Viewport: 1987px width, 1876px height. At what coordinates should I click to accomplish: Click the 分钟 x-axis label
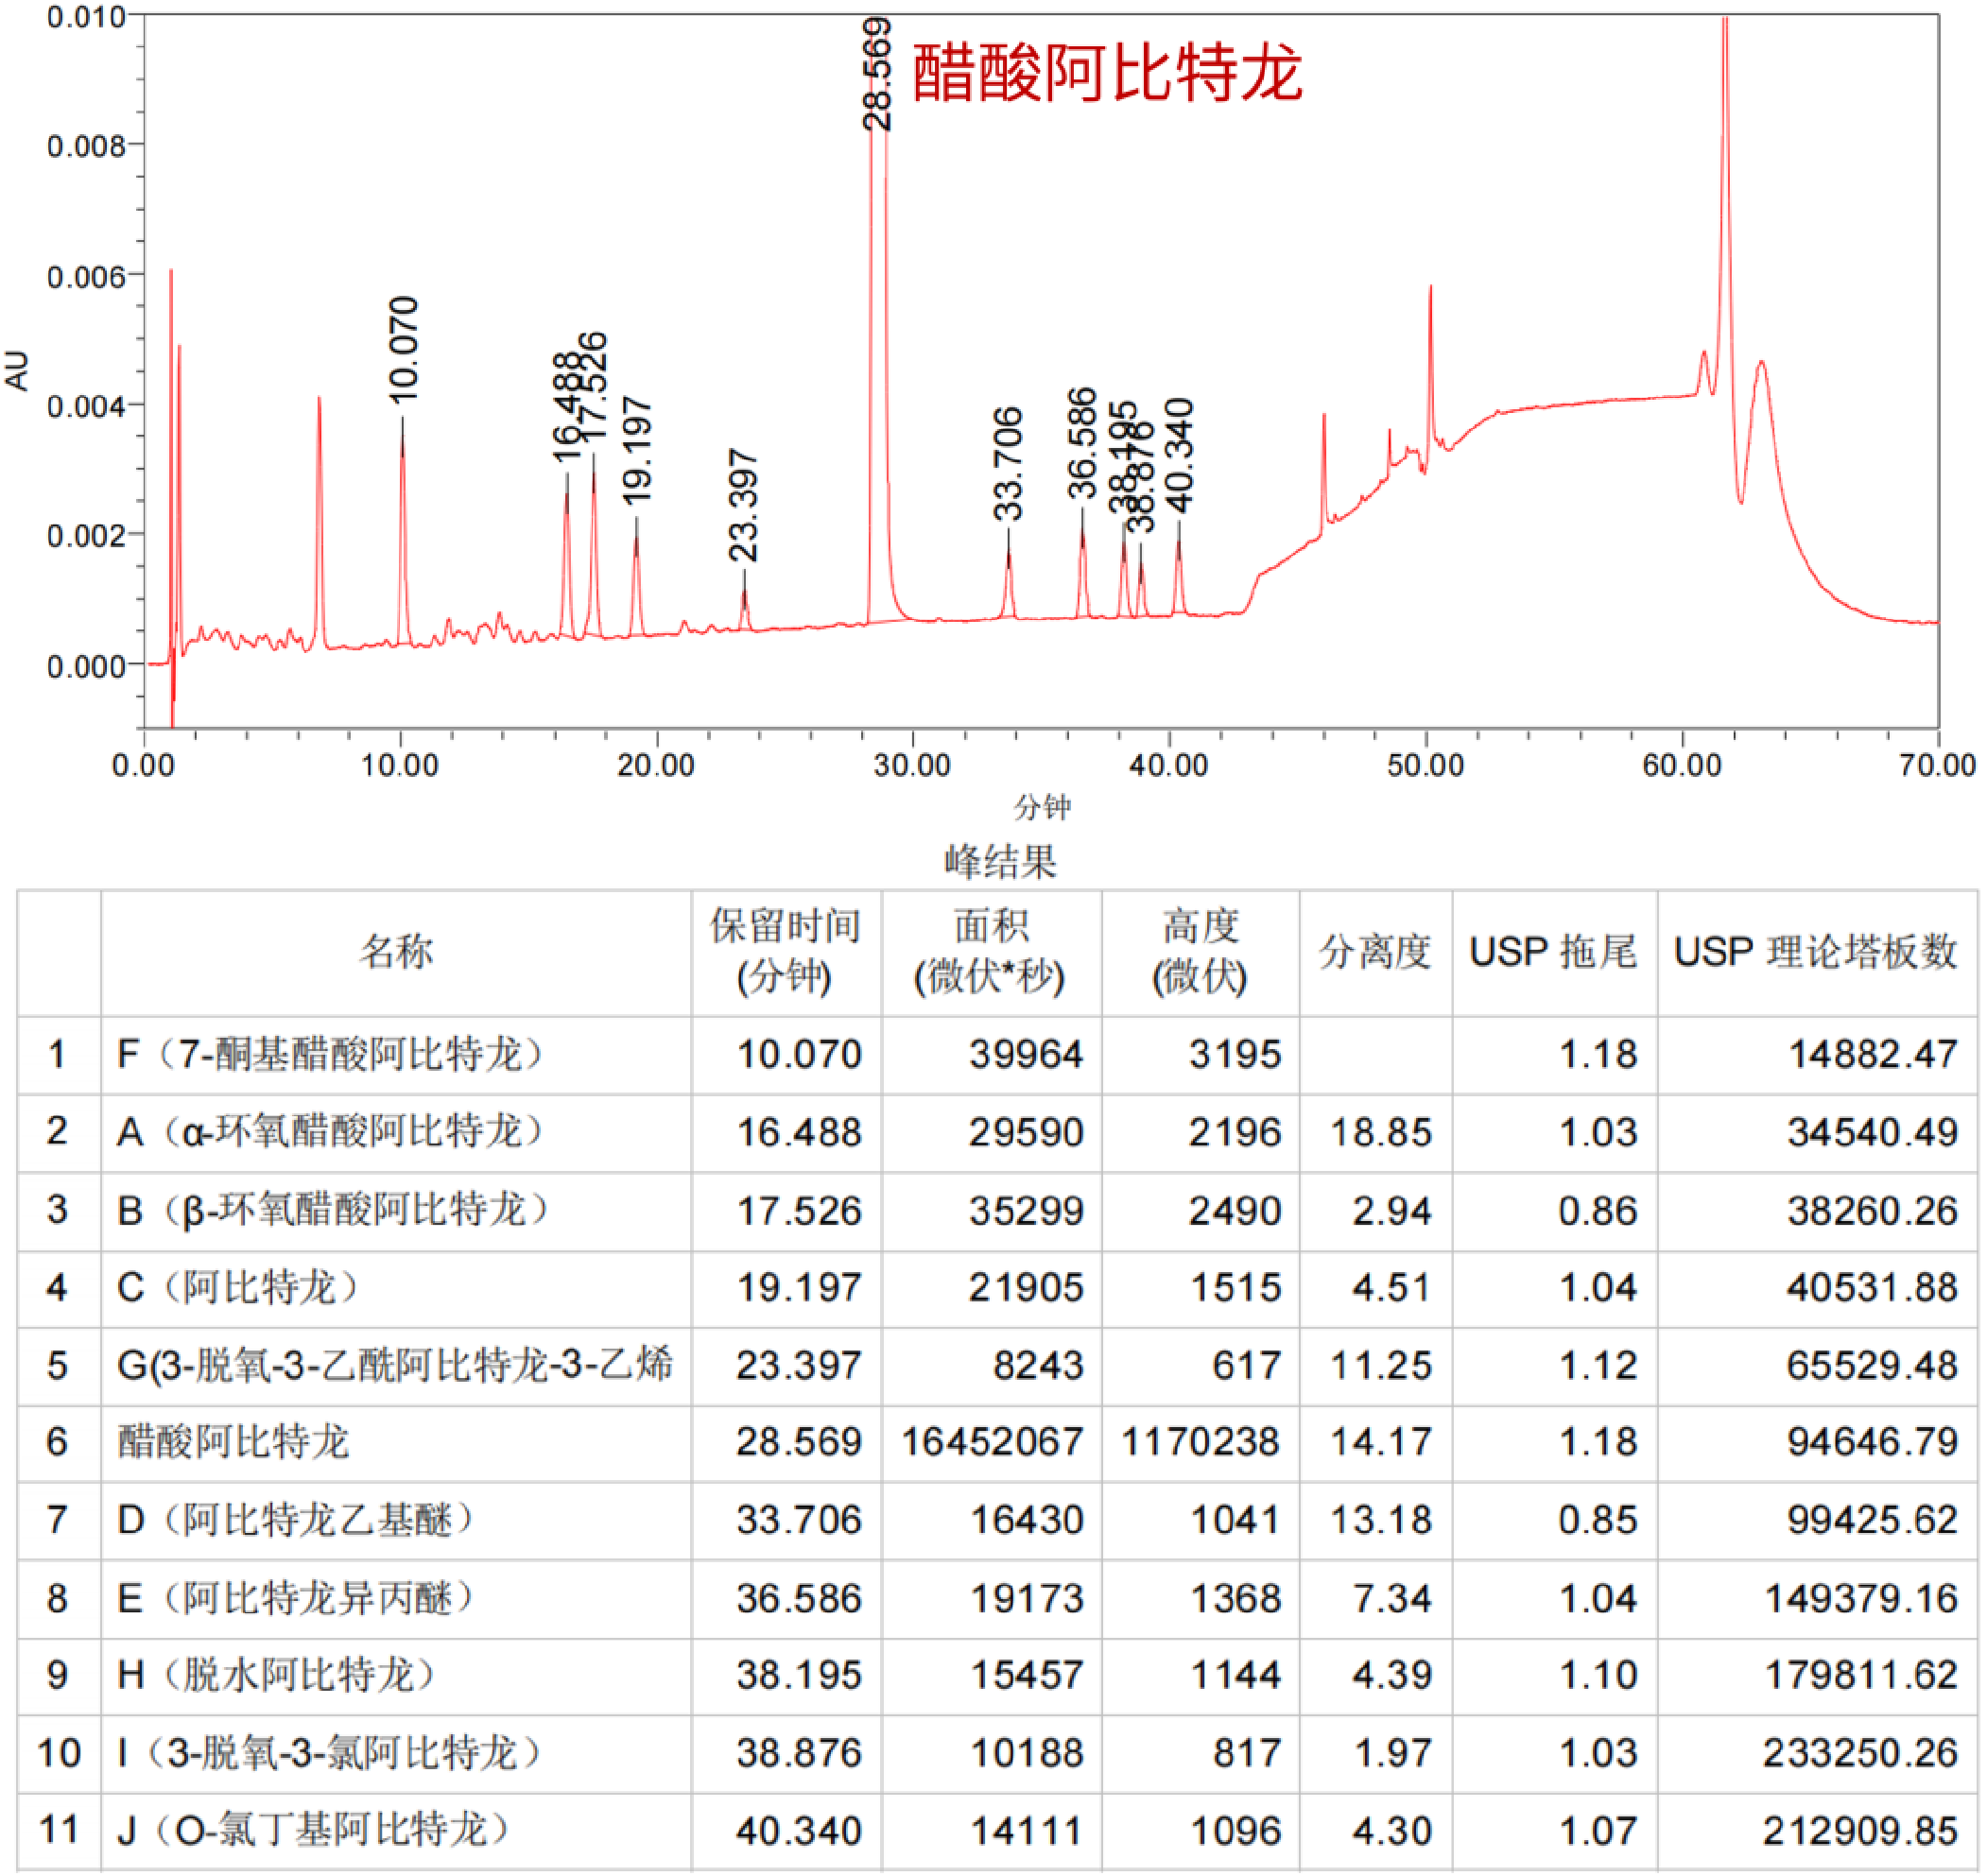point(1042,807)
